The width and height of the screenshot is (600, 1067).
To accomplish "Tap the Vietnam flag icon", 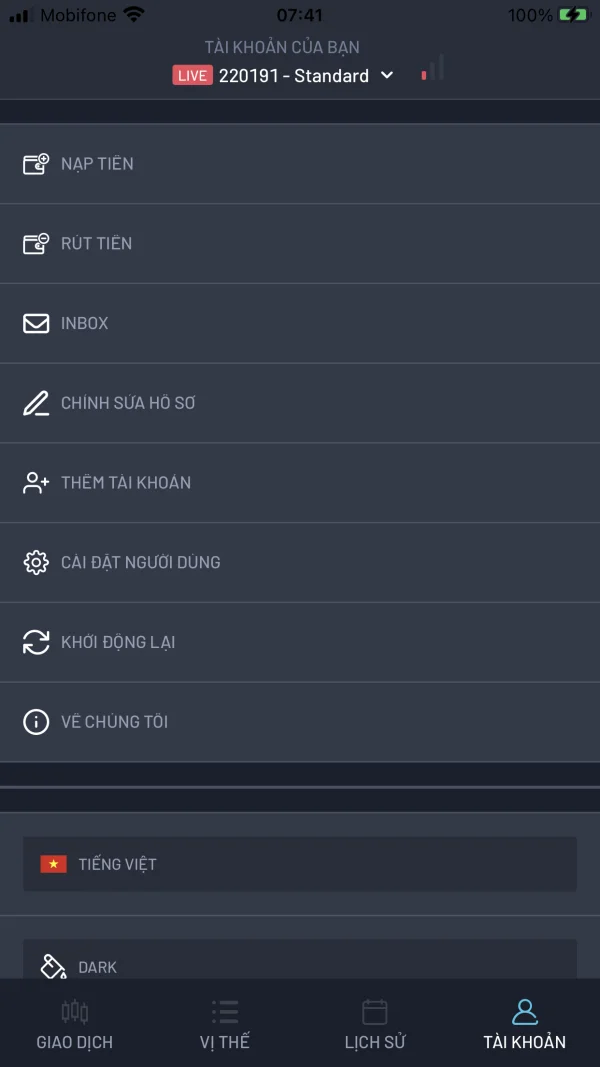I will pyautogui.click(x=53, y=864).
